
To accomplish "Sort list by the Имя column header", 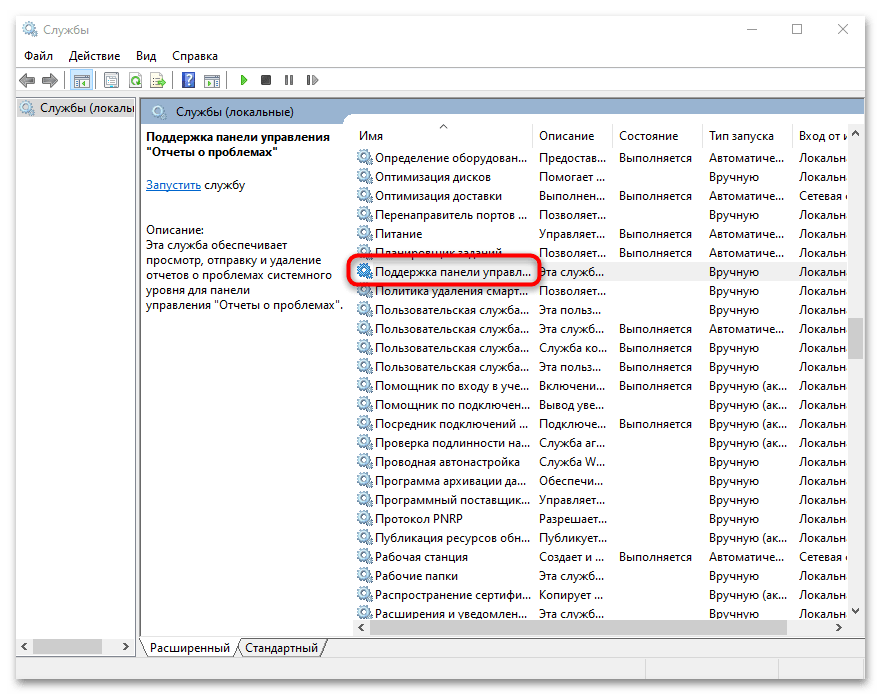I will [372, 136].
